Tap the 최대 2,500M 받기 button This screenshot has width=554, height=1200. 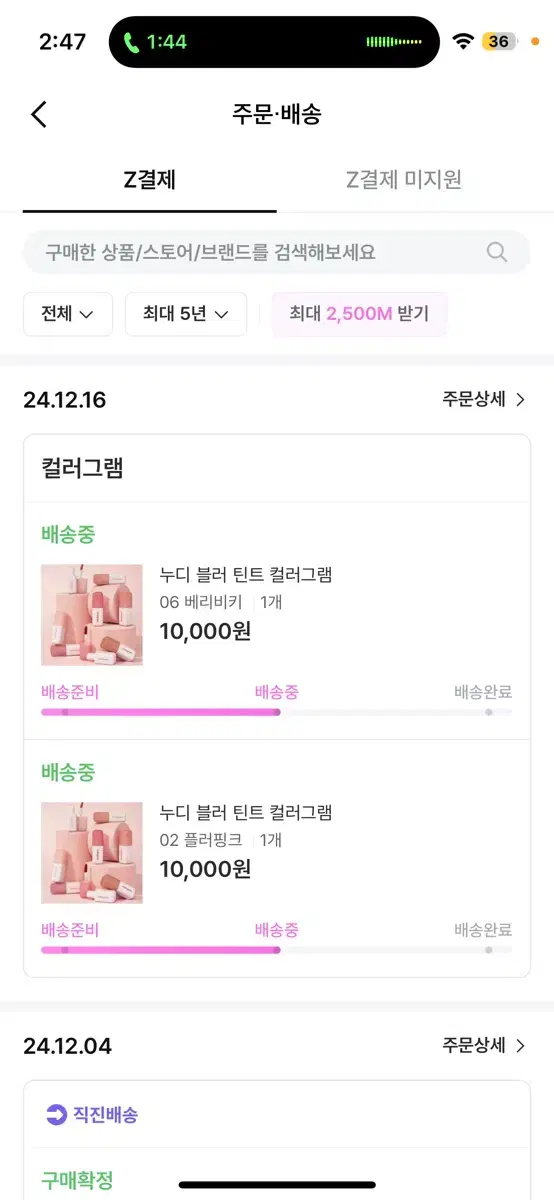(x=359, y=314)
